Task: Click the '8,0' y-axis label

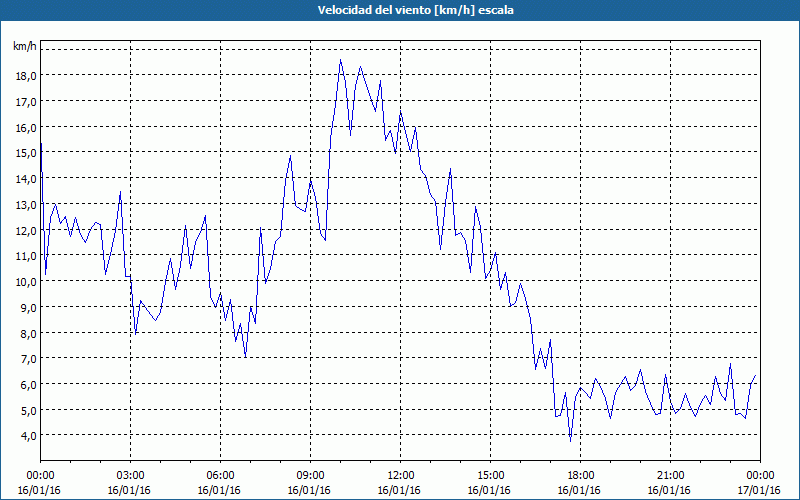Action: click(x=29, y=333)
